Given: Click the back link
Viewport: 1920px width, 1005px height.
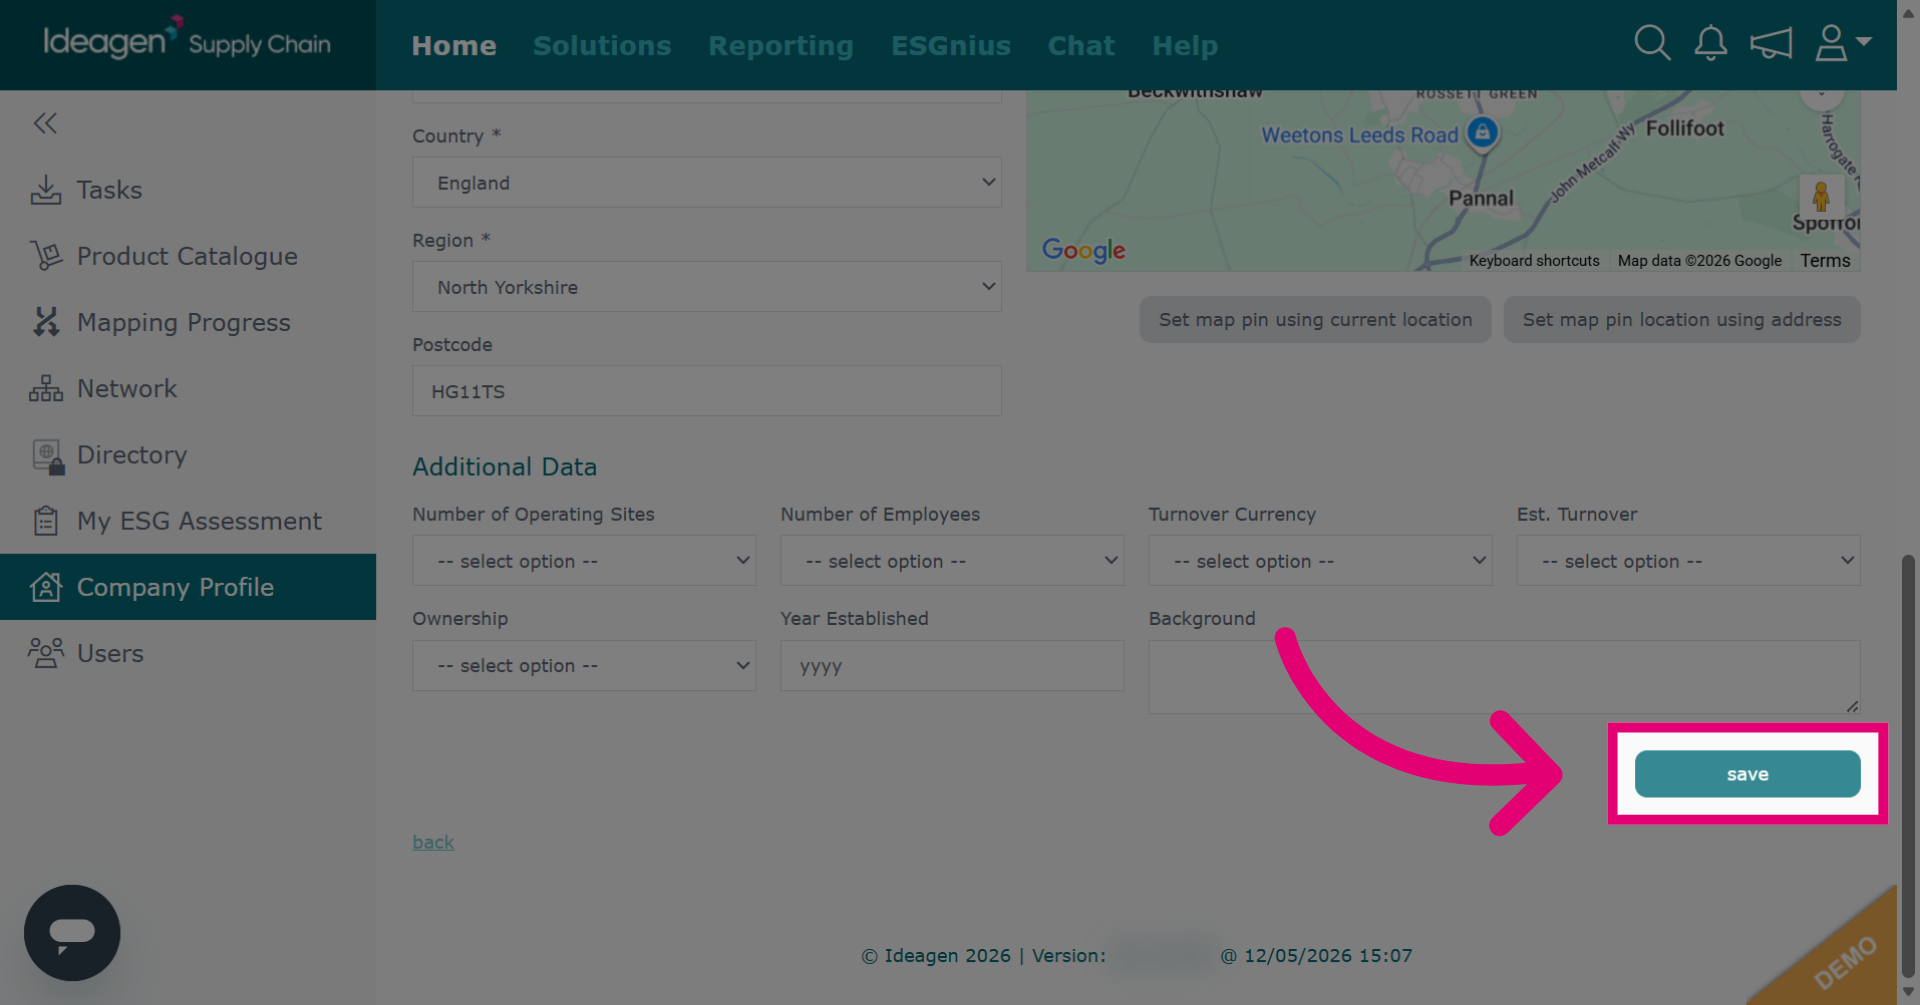Looking at the screenshot, I should (x=433, y=842).
